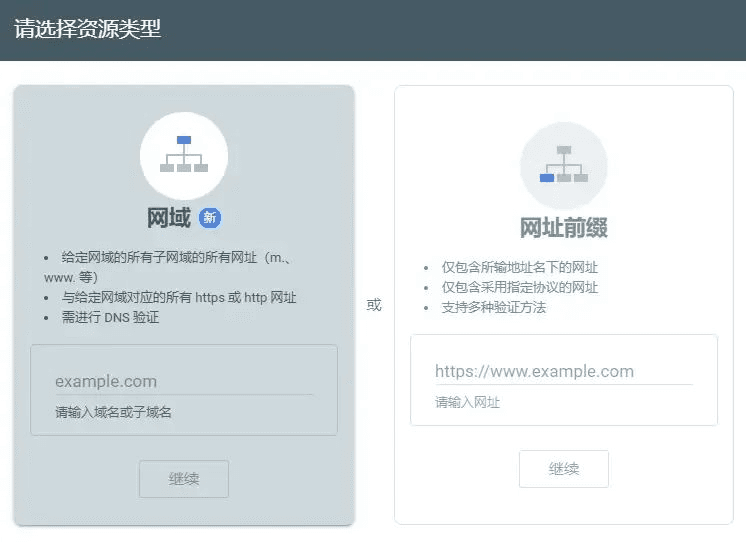Viewport: 746px width, 542px height.
Task: Click the 网域 domain hierarchy icon
Action: (x=184, y=156)
